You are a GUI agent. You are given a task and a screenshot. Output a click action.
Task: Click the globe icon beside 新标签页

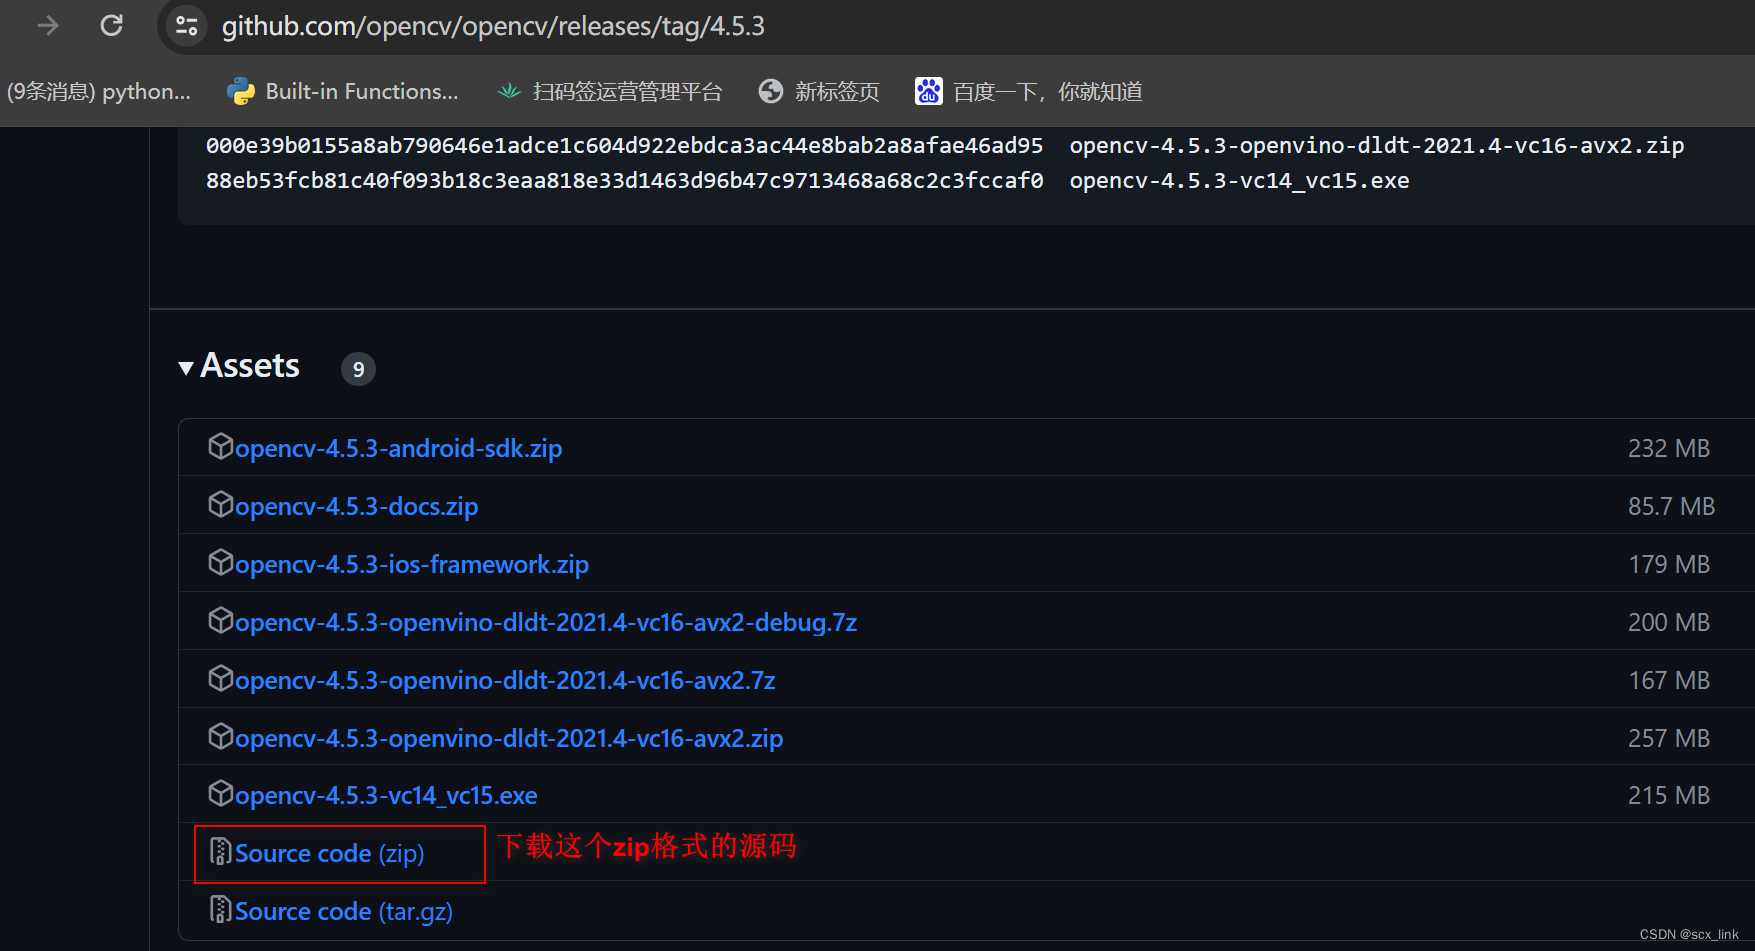click(771, 92)
